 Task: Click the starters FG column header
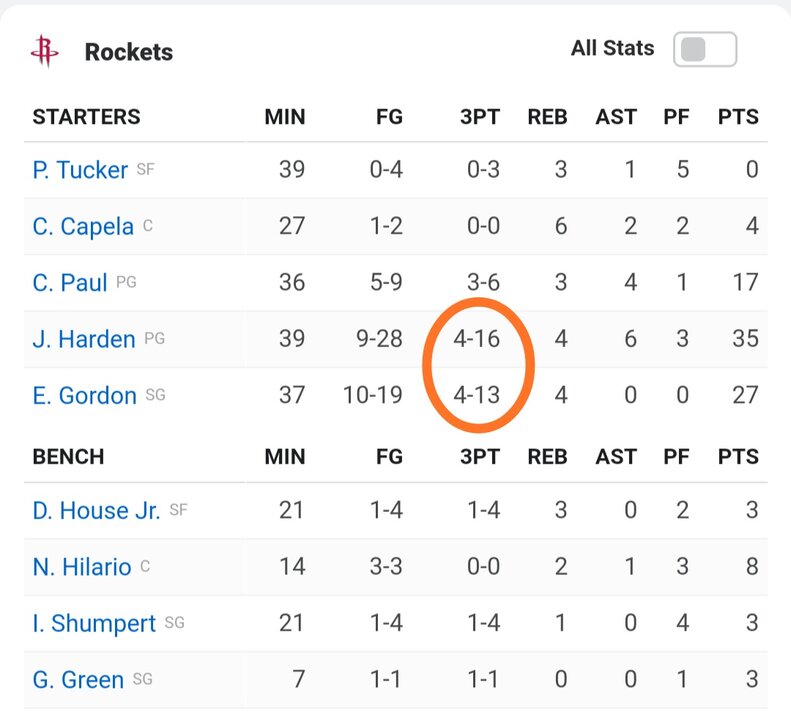[x=389, y=117]
